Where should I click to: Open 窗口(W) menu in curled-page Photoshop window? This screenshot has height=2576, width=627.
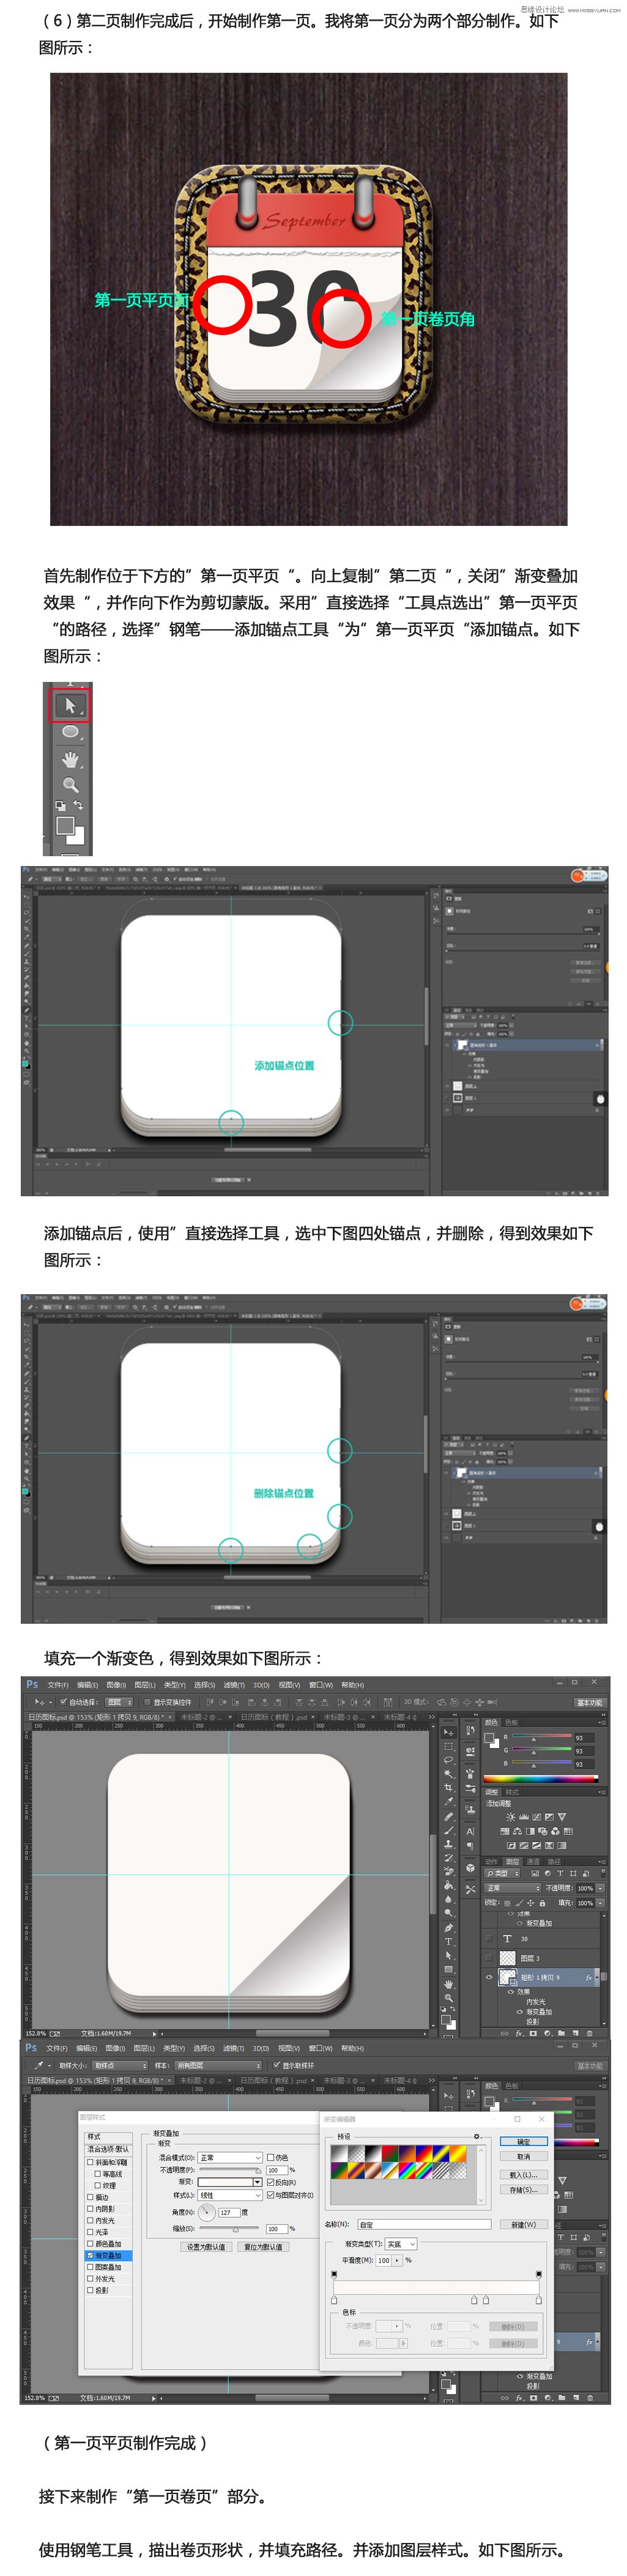coord(321,1685)
